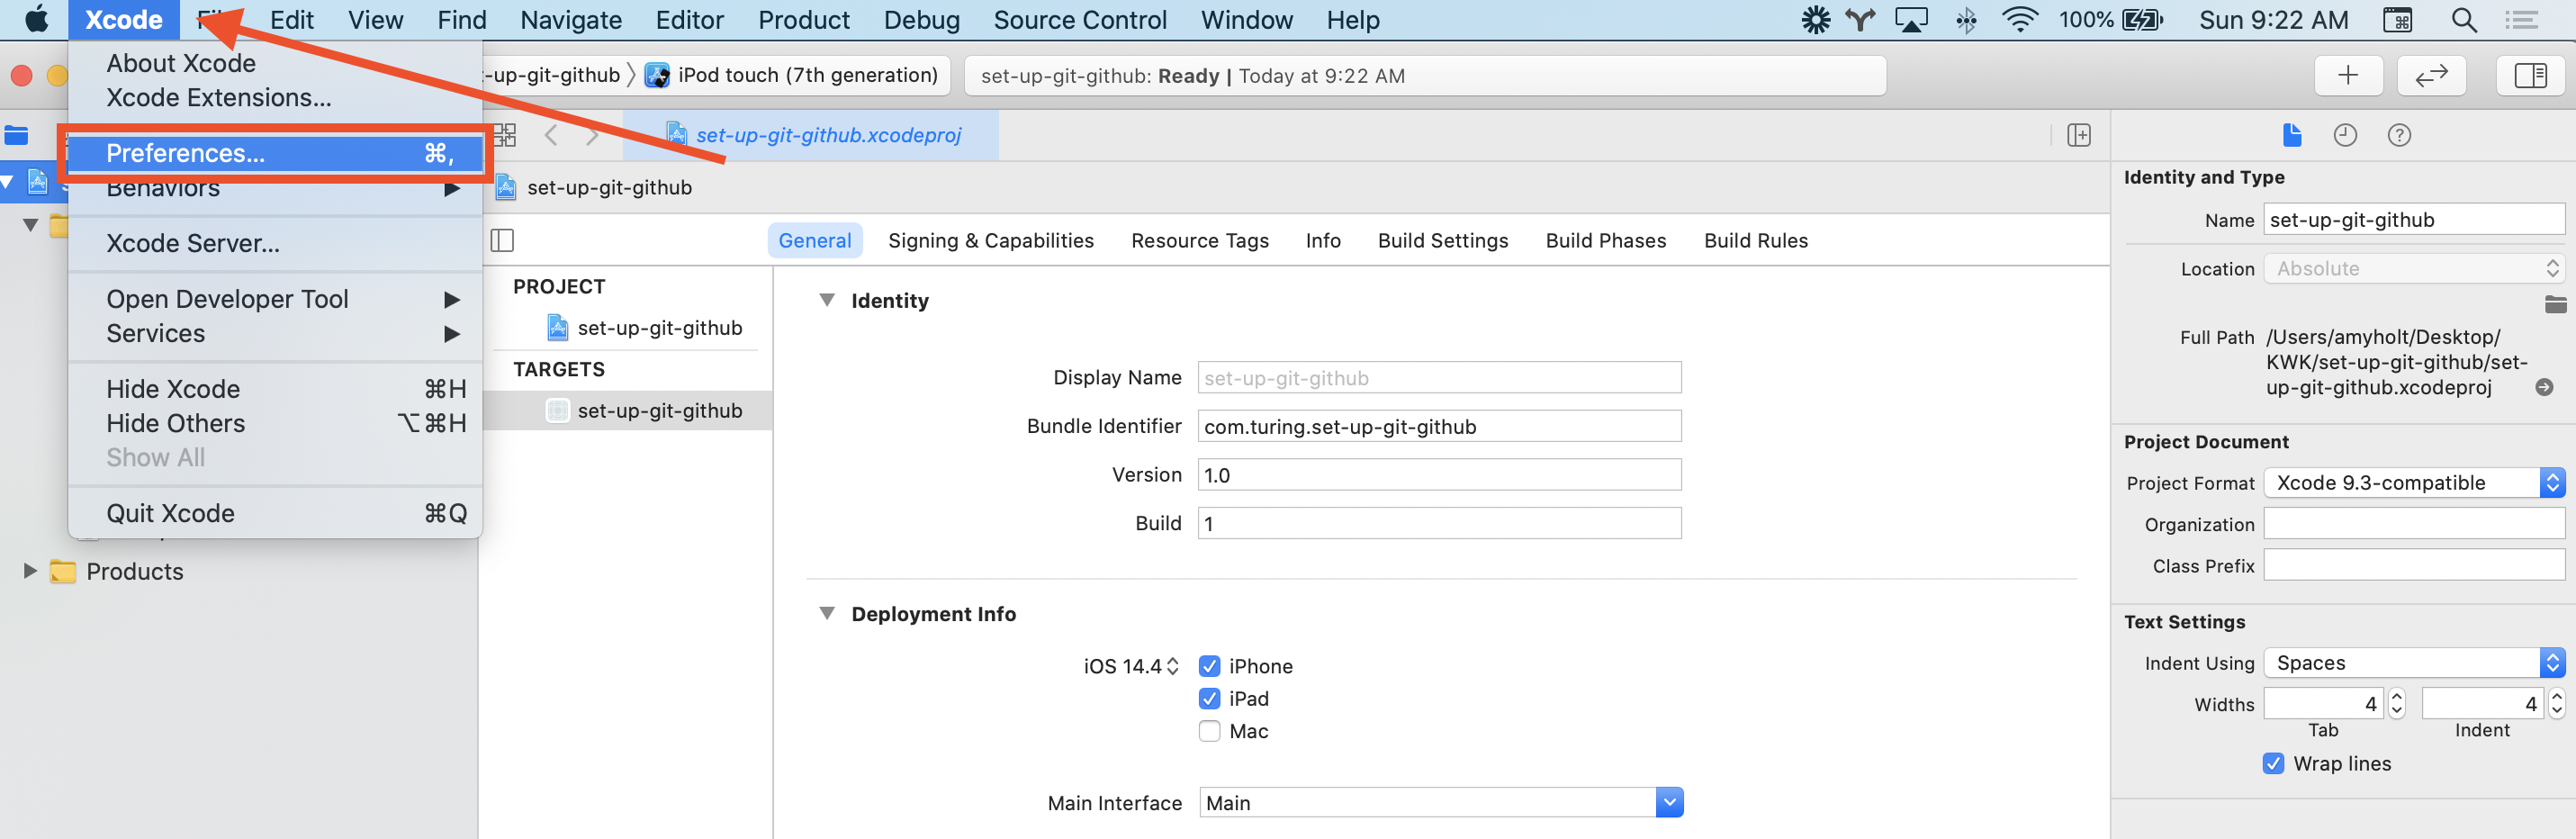Viewport: 2576px width, 839px height.
Task: Choose Xcode Server menu item
Action: pyautogui.click(x=276, y=243)
